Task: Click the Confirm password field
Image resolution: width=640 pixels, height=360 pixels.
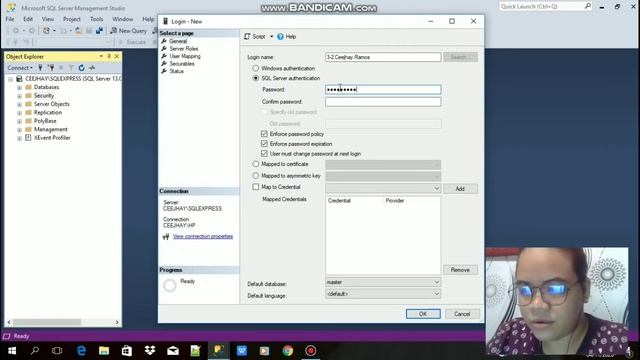Action: pos(383,102)
